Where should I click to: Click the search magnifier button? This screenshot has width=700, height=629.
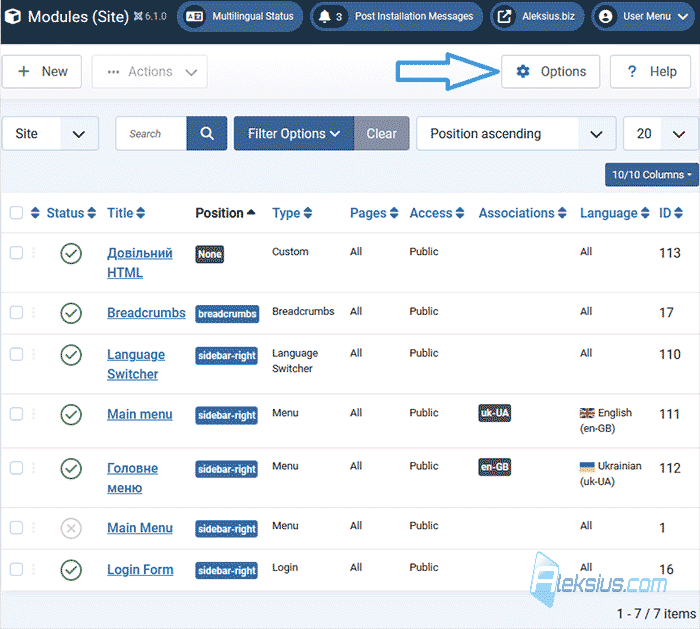click(207, 133)
